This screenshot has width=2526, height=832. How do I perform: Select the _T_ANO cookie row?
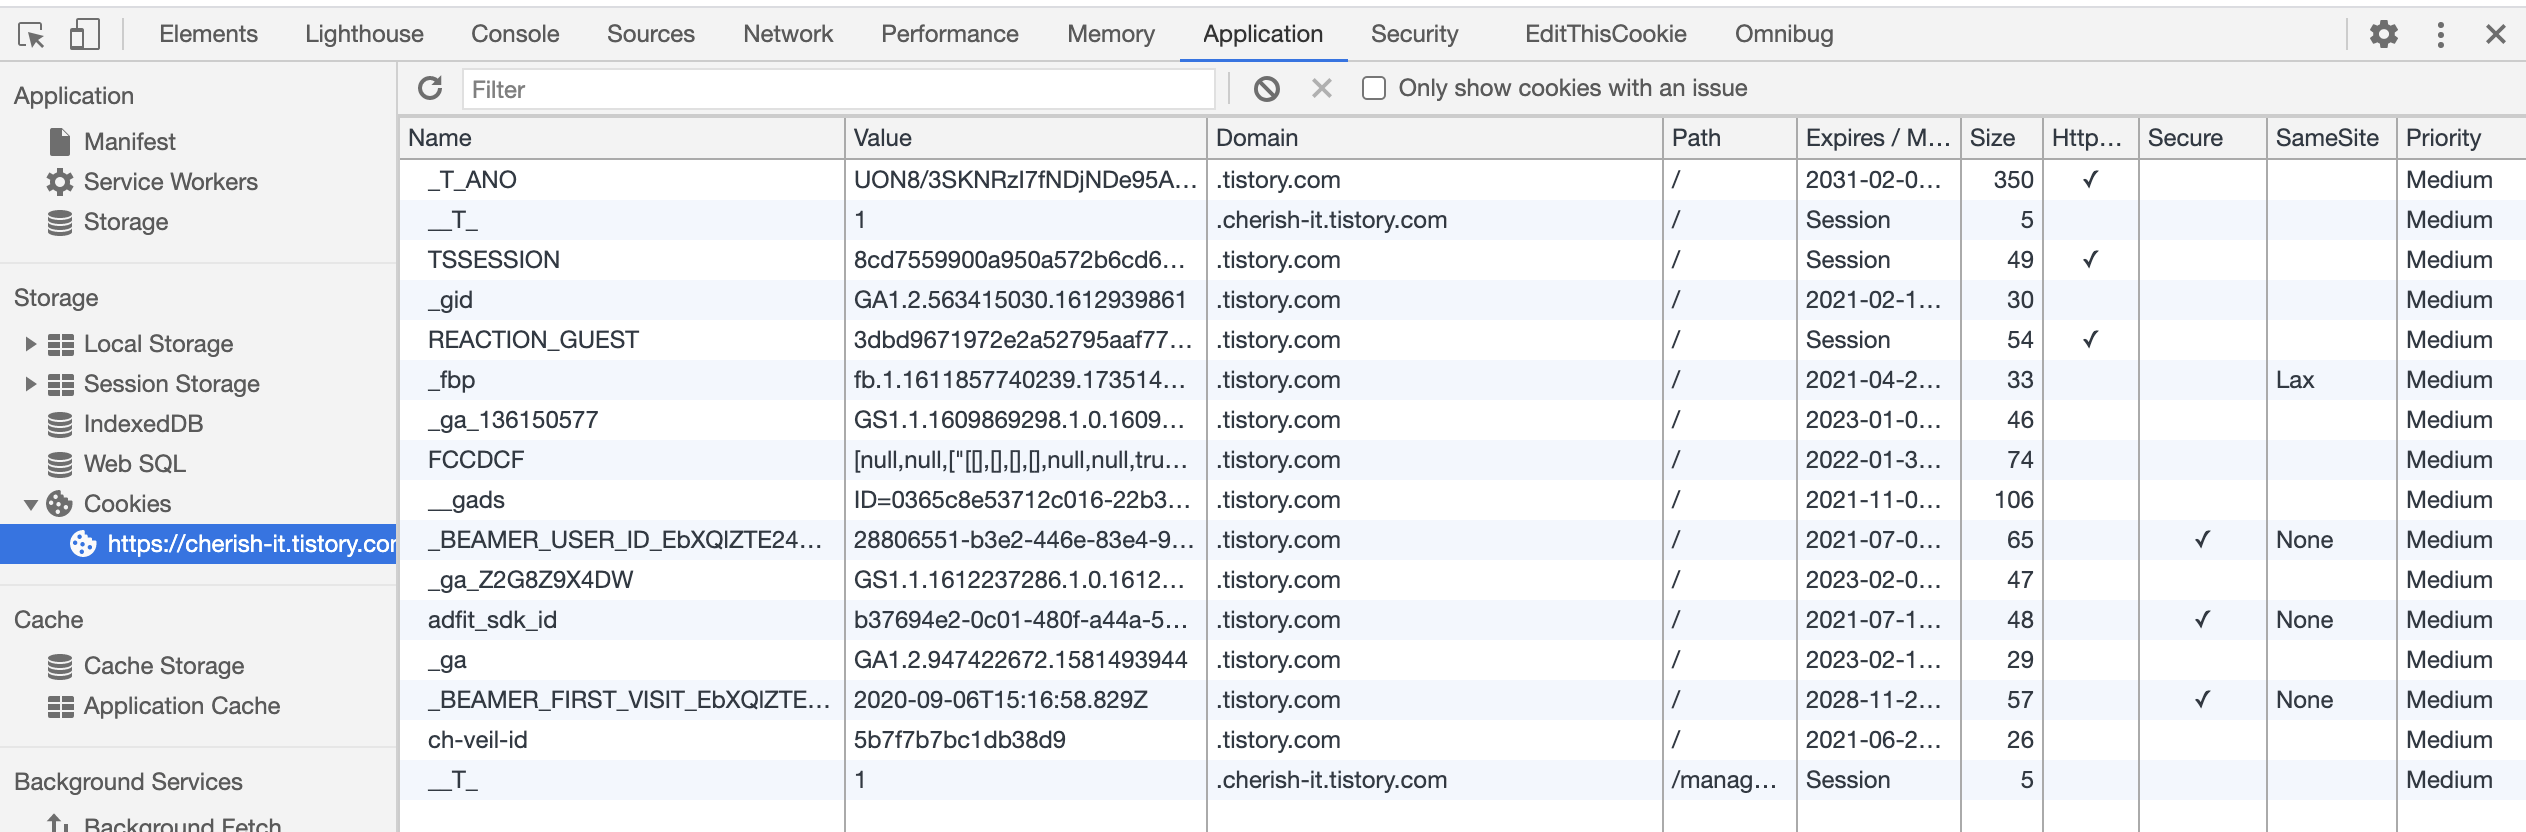1462,180
